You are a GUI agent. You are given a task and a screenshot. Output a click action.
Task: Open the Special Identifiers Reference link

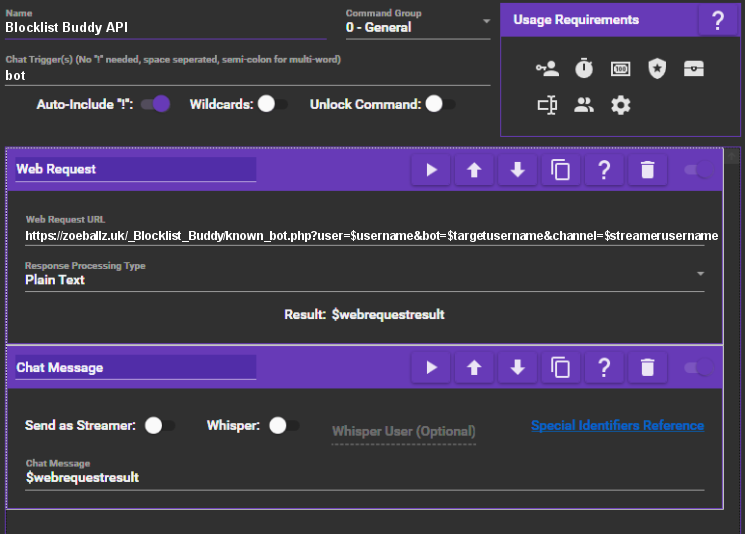pyautogui.click(x=617, y=425)
